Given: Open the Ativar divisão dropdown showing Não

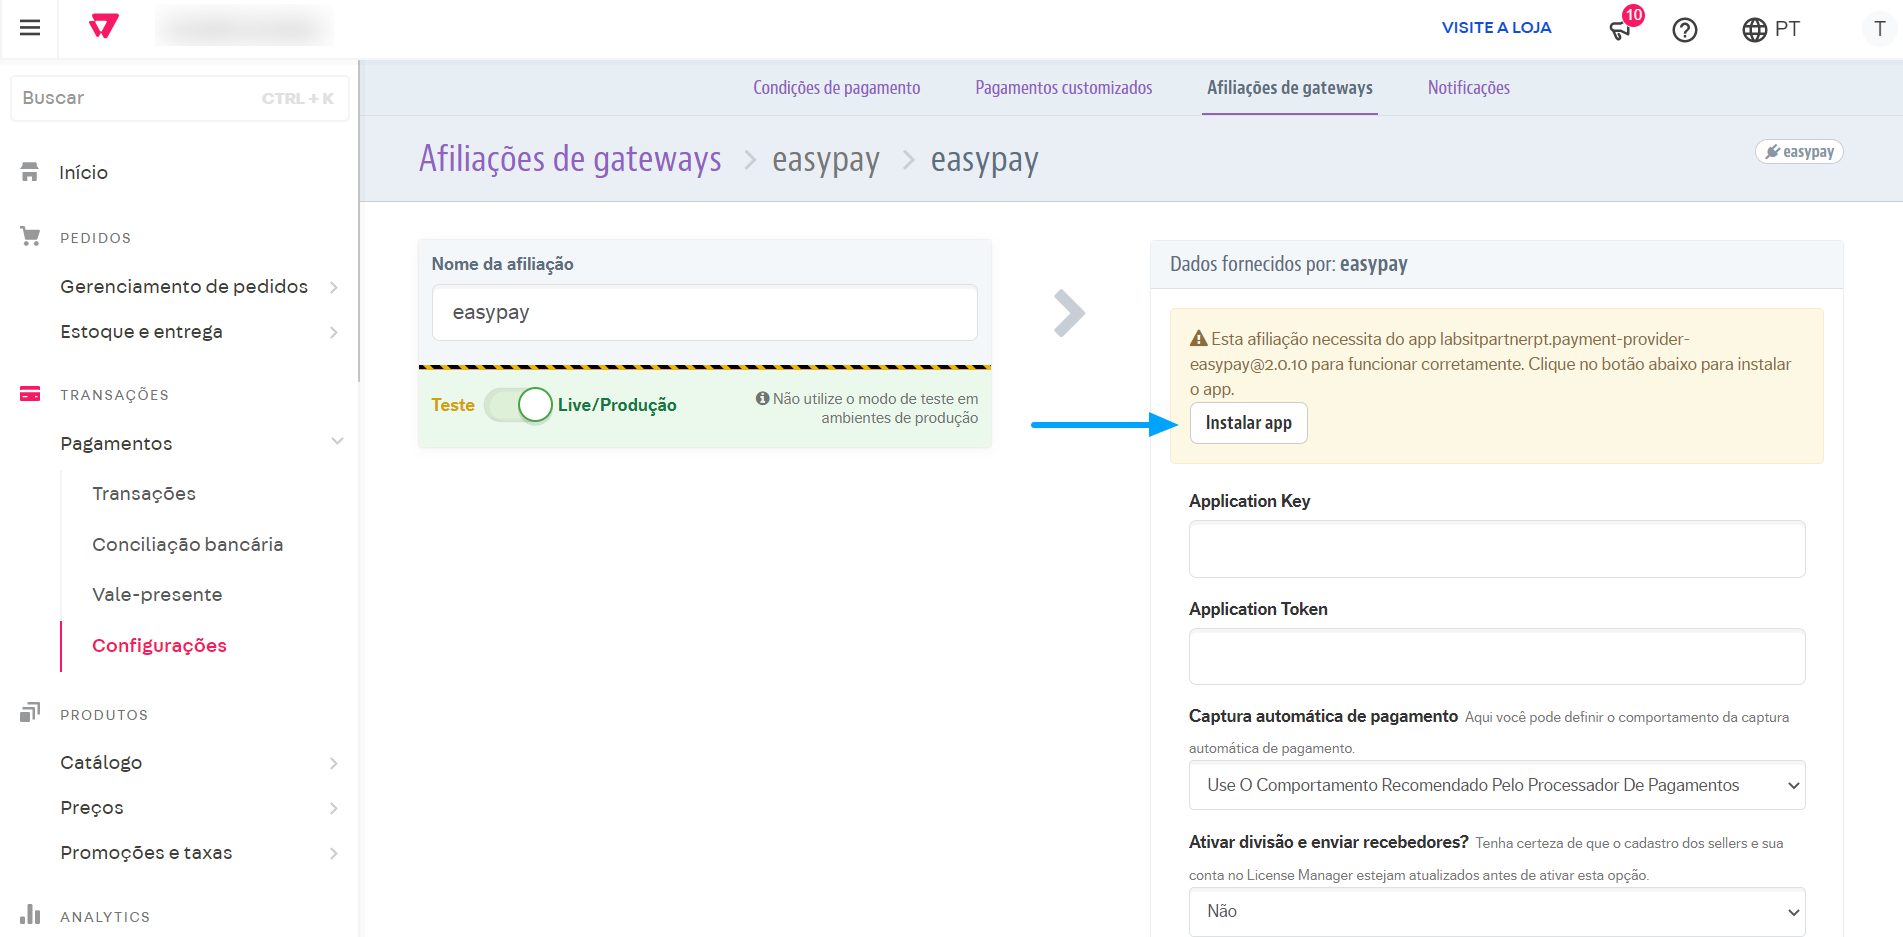Looking at the screenshot, I should tap(1497, 912).
